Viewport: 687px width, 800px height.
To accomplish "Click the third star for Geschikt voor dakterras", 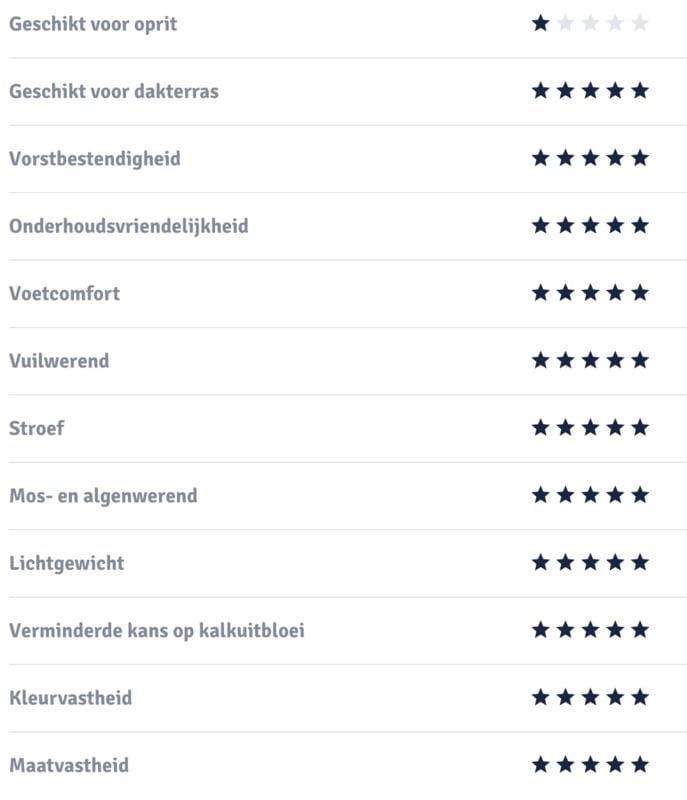I will 590,91.
